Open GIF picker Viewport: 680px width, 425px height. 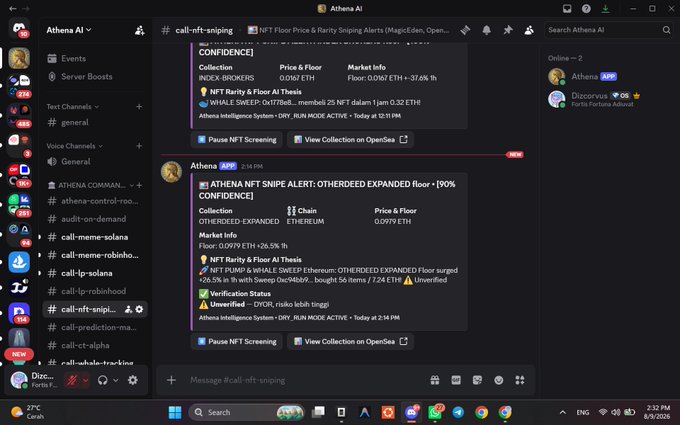click(x=456, y=380)
